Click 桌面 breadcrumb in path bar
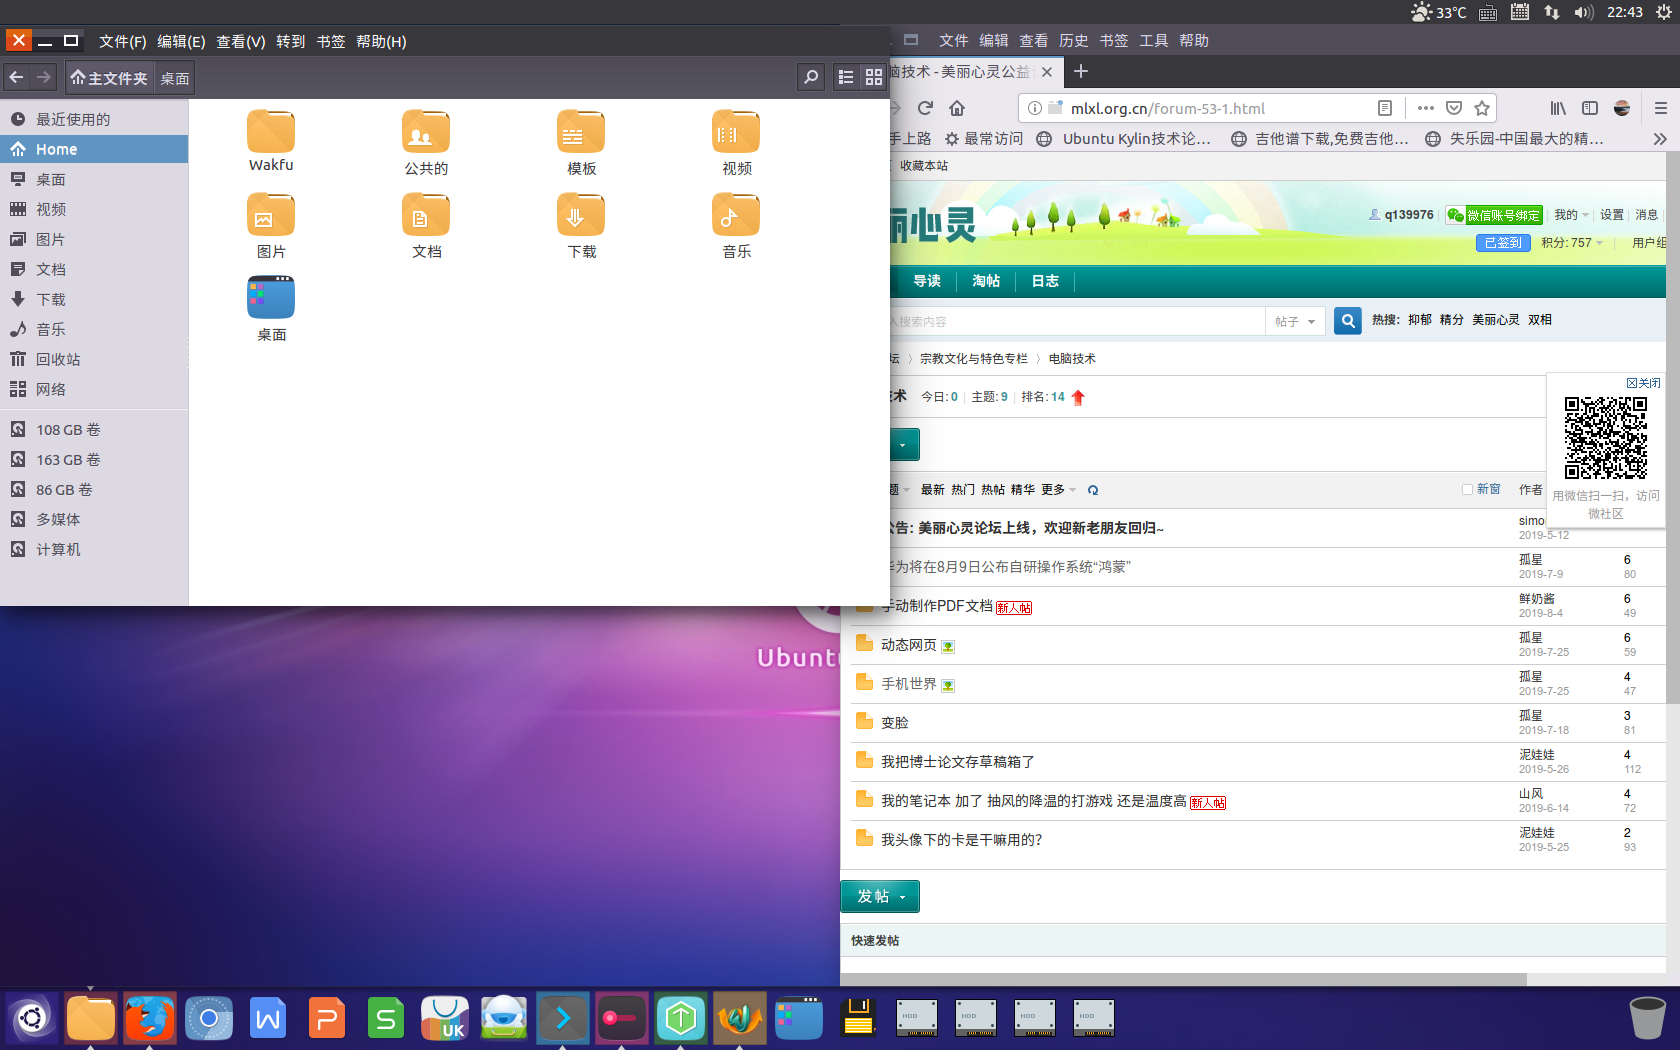 175,78
